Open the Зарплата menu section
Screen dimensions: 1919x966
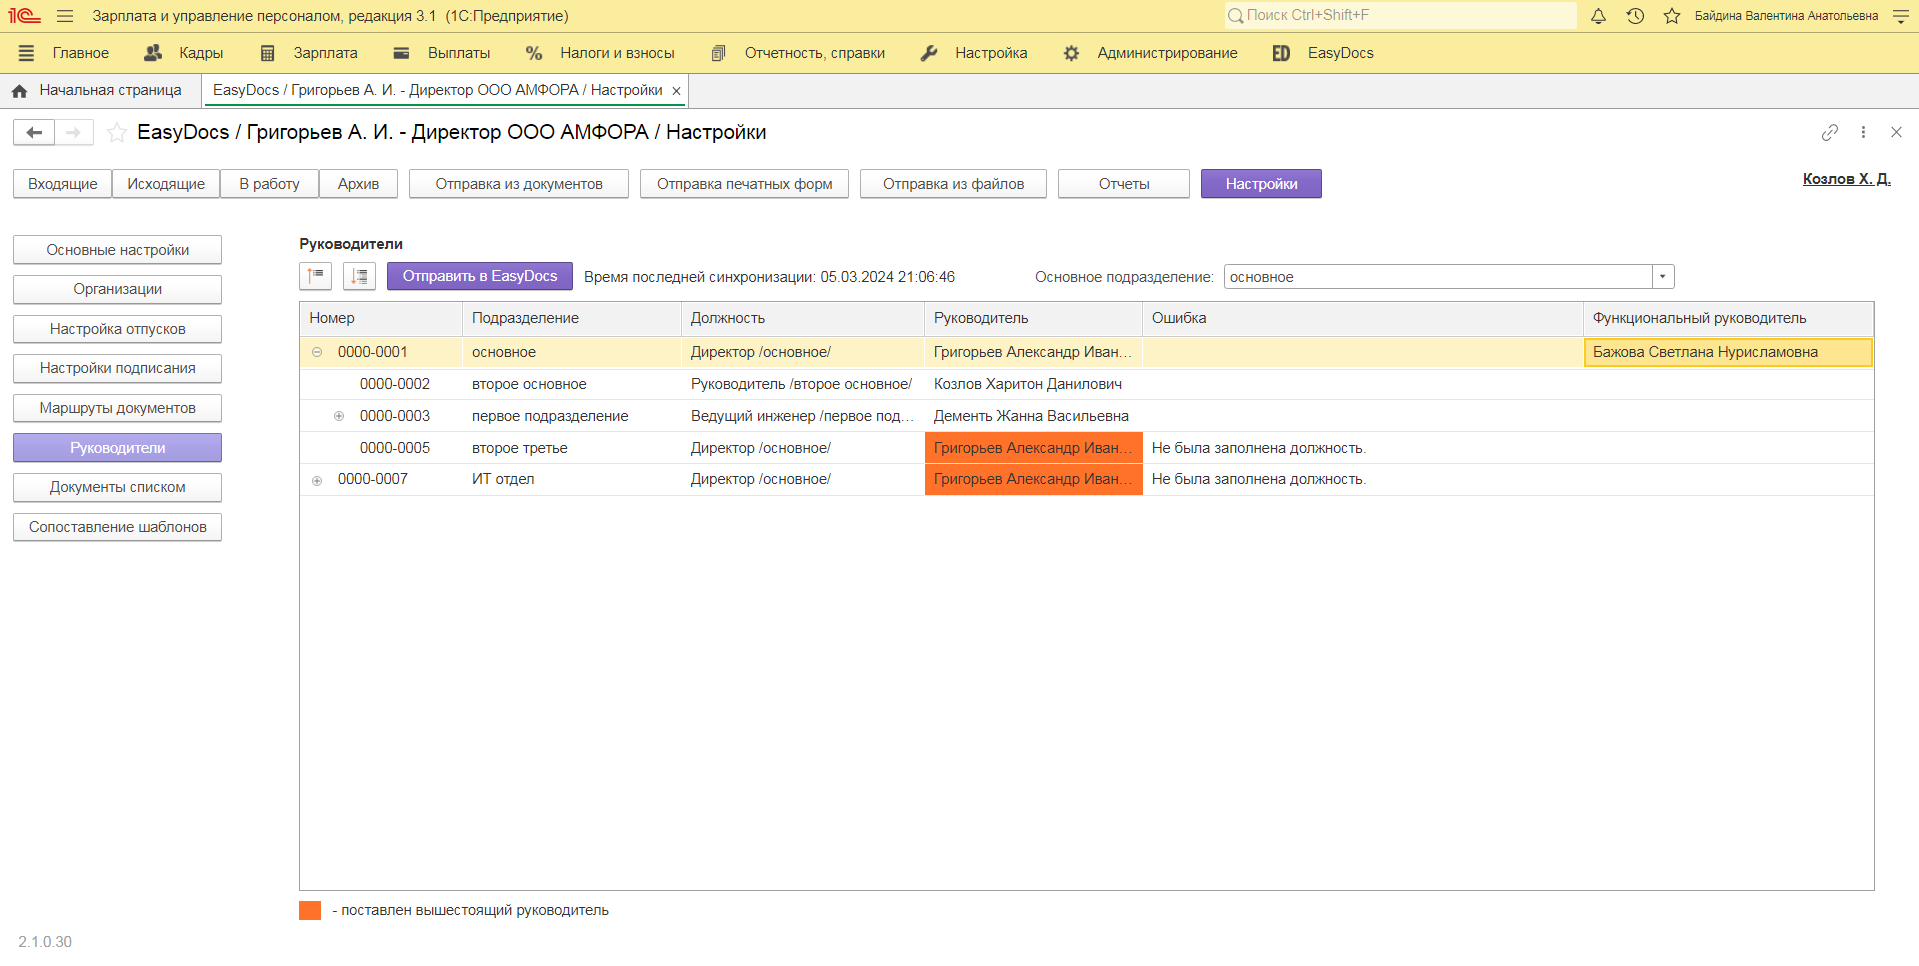click(325, 53)
